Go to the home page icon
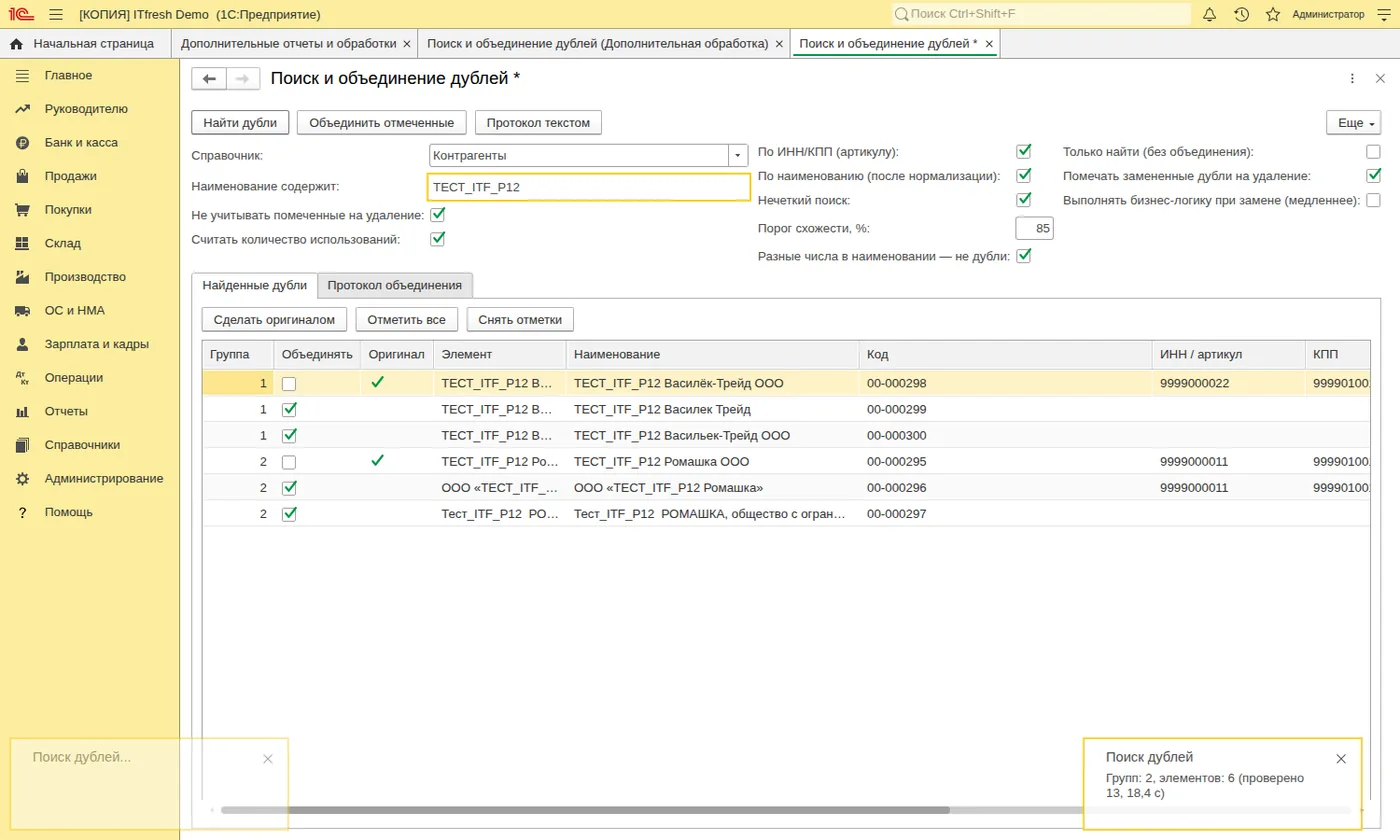 pos(16,44)
